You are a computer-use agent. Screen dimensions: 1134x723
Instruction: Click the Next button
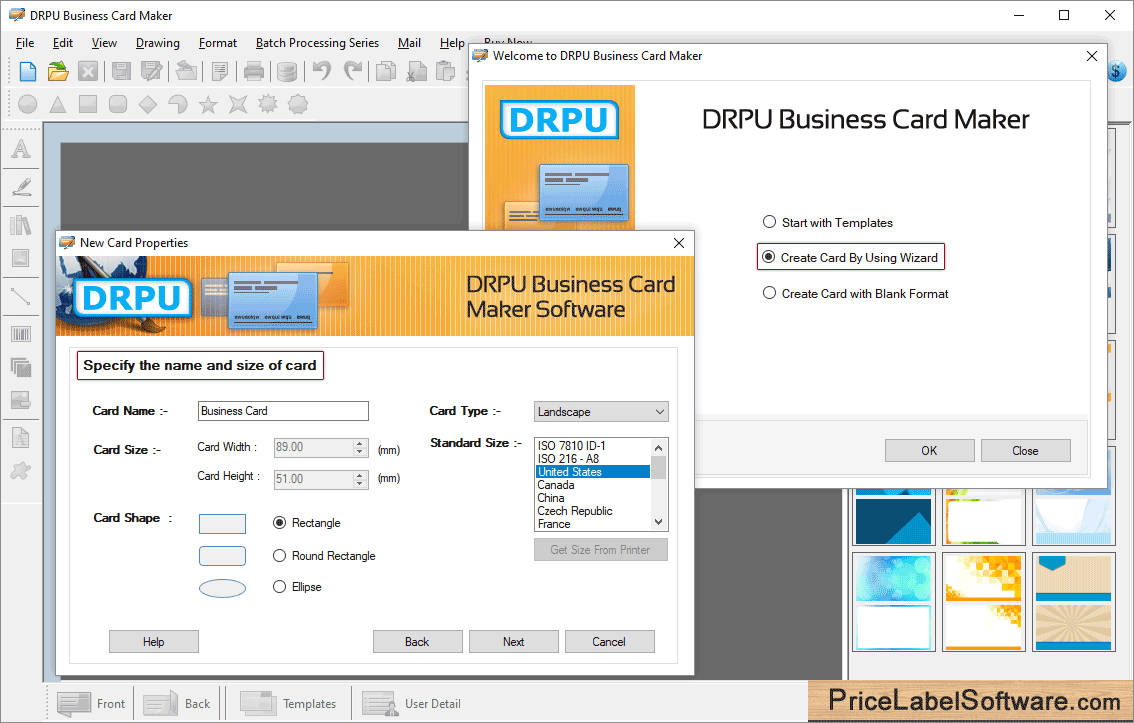point(513,641)
